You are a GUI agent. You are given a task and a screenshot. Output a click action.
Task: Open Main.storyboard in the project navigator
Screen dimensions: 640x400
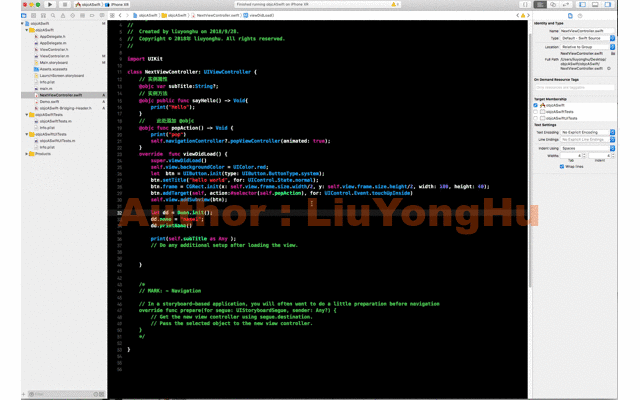53,62
